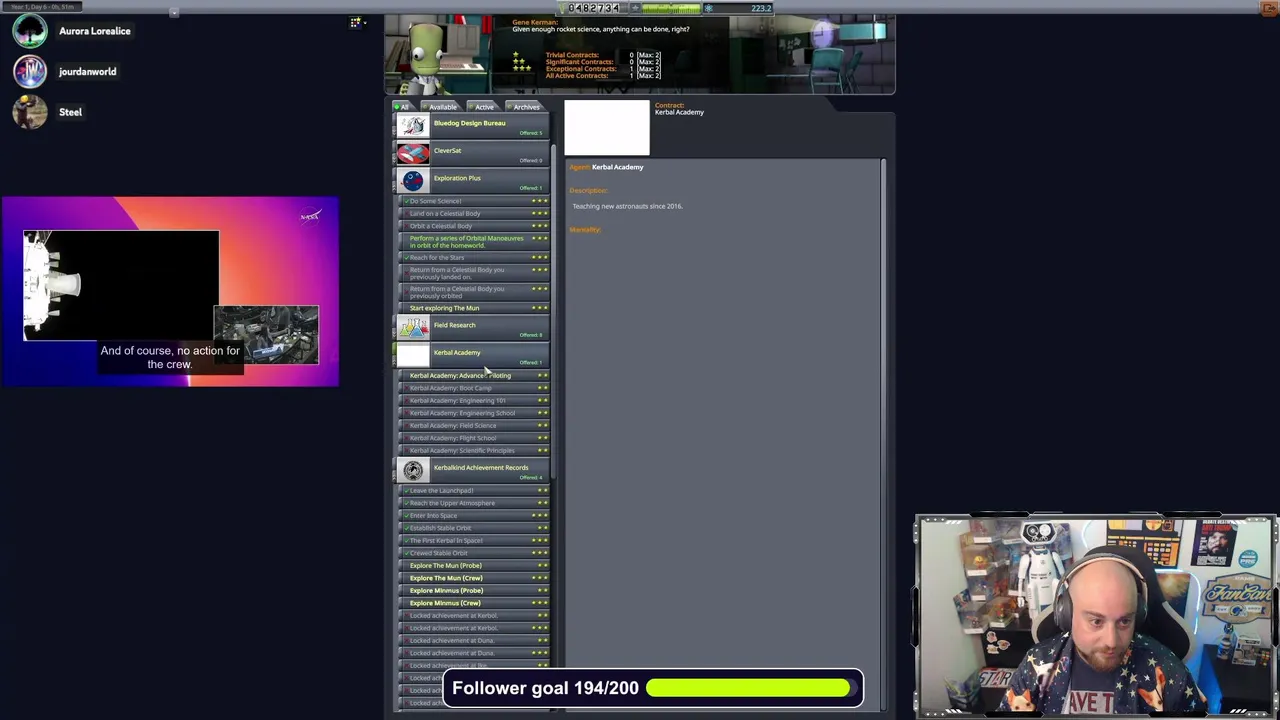Click 'Teaching new astronauts since 2016.' description

pos(627,206)
